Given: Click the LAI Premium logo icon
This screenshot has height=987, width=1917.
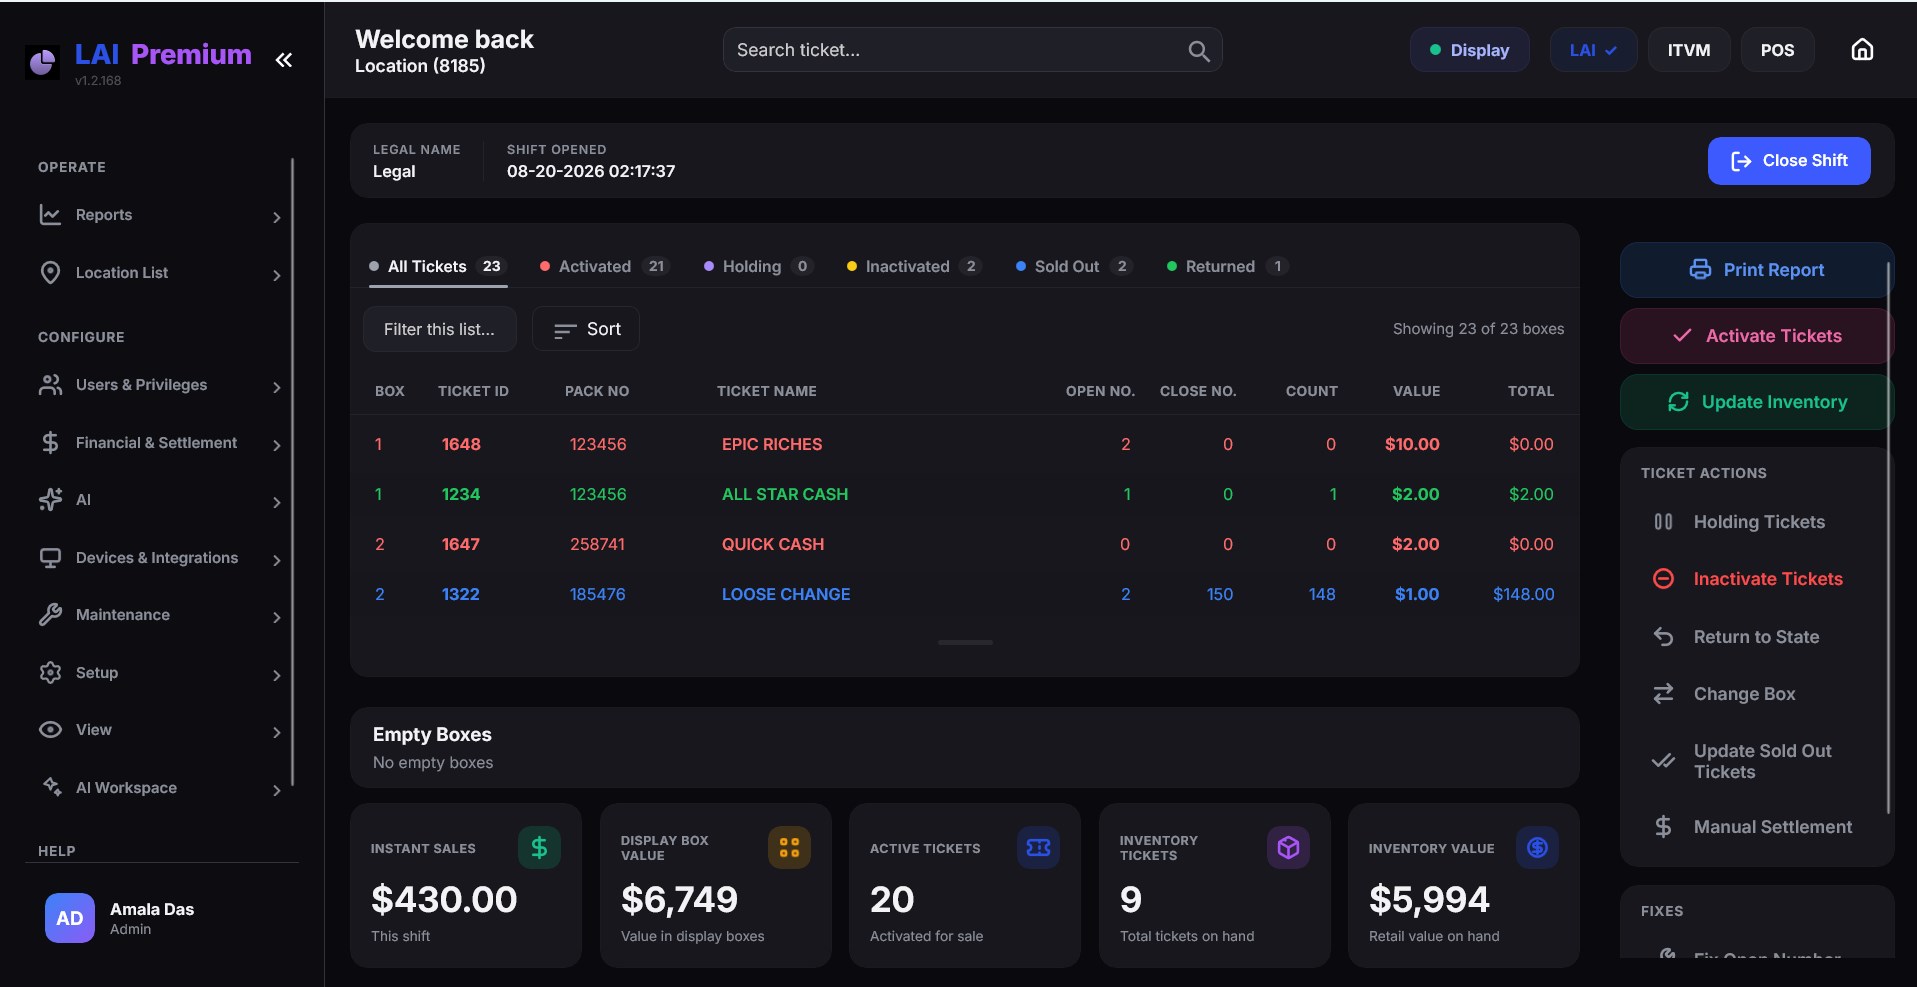Looking at the screenshot, I should point(42,63).
